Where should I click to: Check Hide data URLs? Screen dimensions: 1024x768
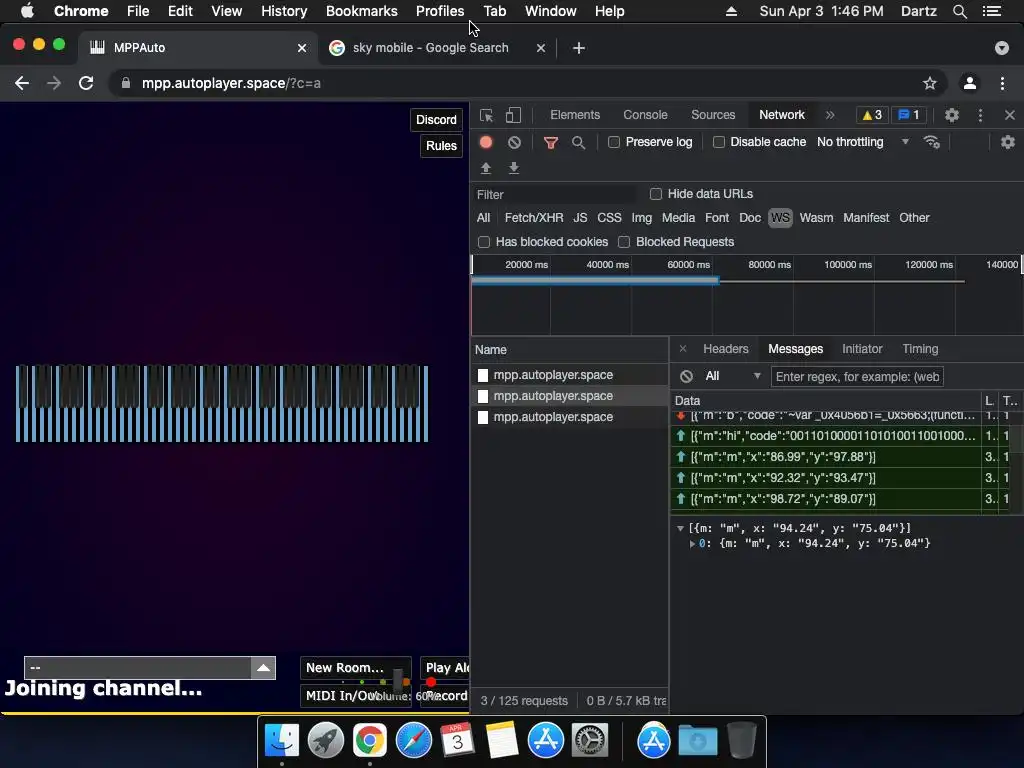tap(656, 194)
